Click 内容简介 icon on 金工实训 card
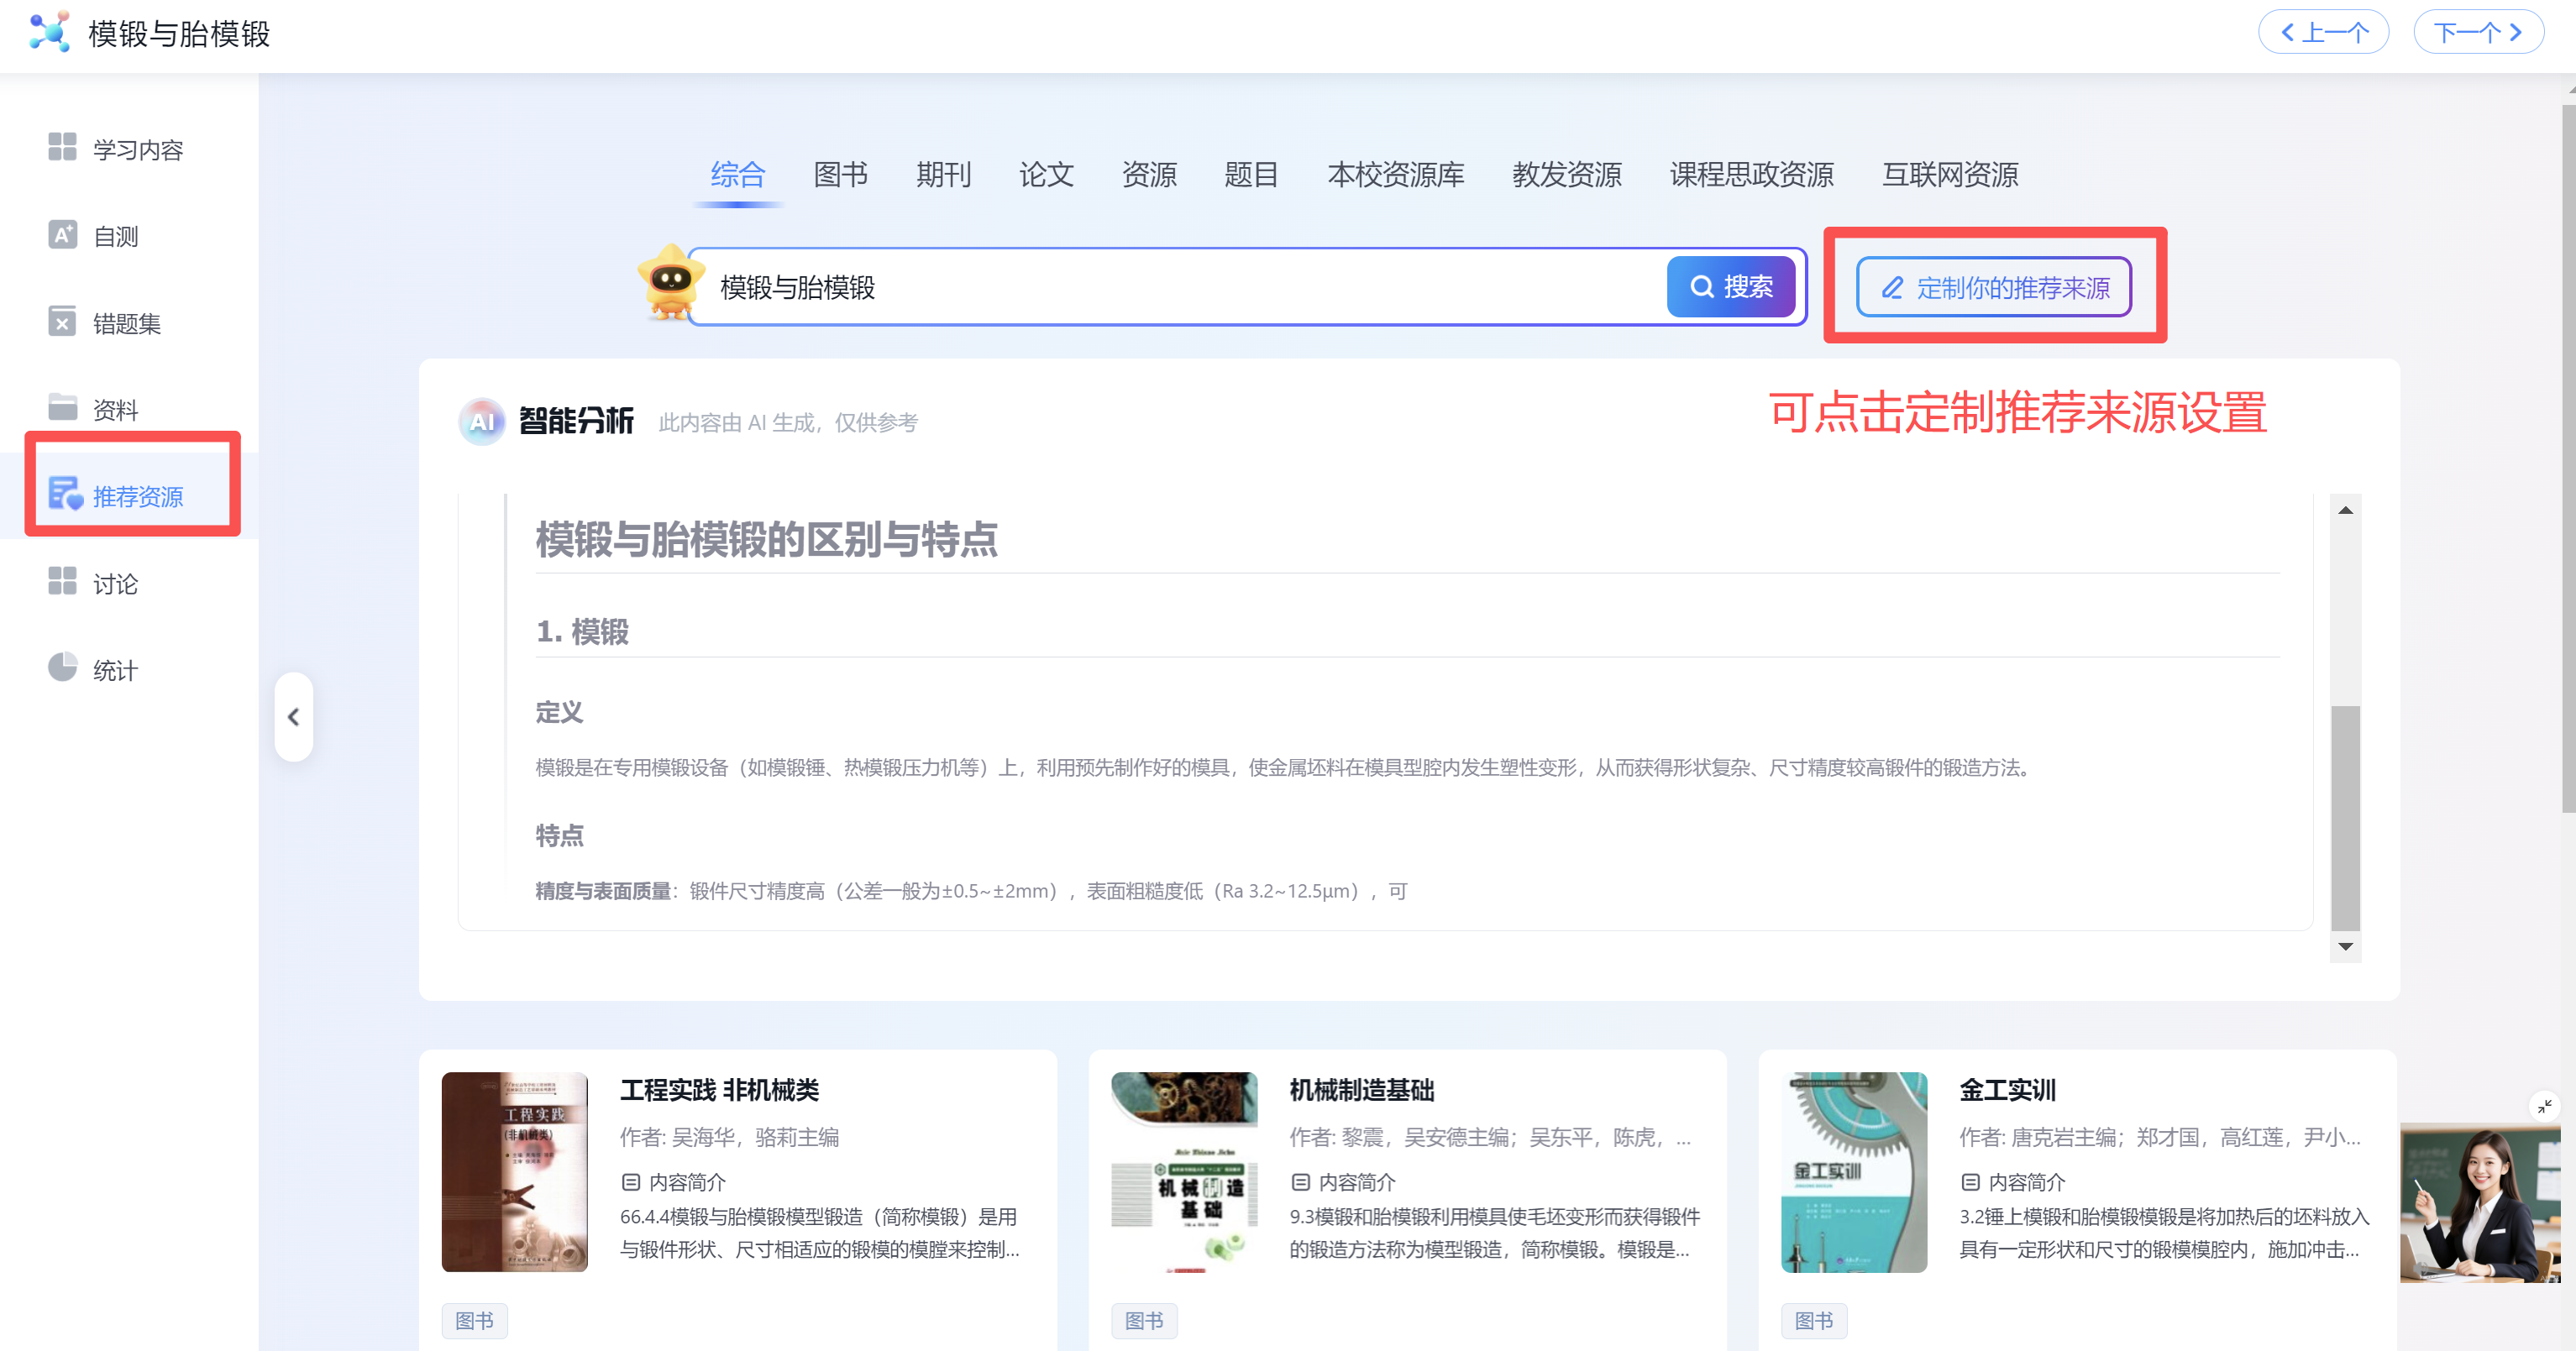2576x1351 pixels. coord(1970,1183)
